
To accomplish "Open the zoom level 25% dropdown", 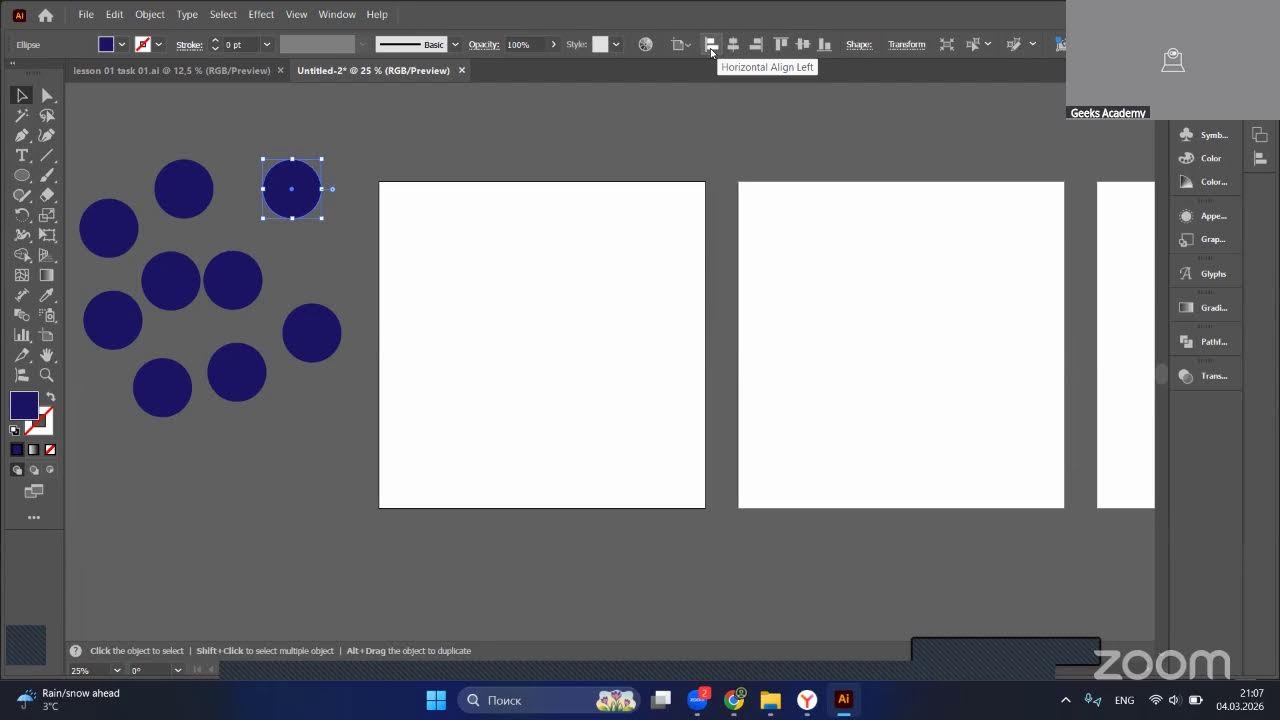I will point(117,670).
